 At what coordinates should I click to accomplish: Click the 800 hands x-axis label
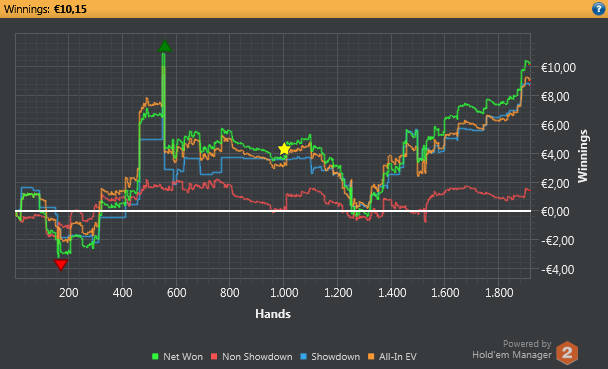(x=230, y=292)
